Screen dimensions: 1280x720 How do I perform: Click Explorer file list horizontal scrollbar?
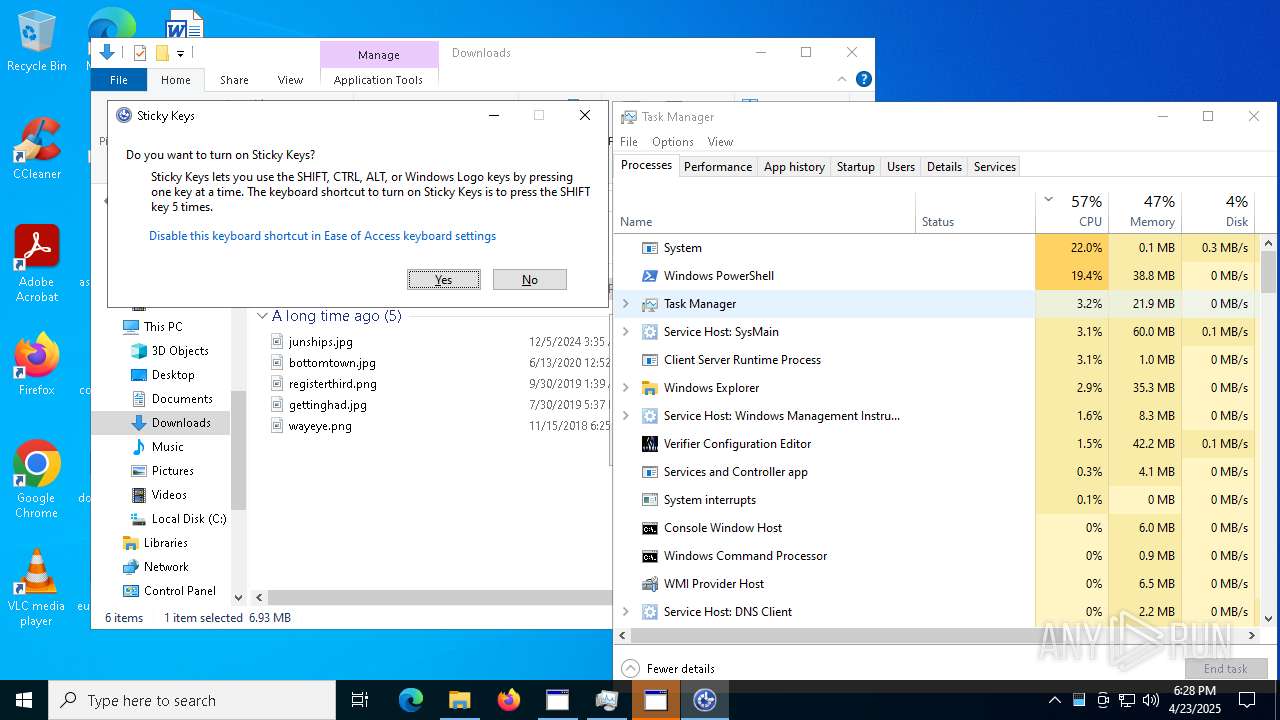tap(440, 597)
